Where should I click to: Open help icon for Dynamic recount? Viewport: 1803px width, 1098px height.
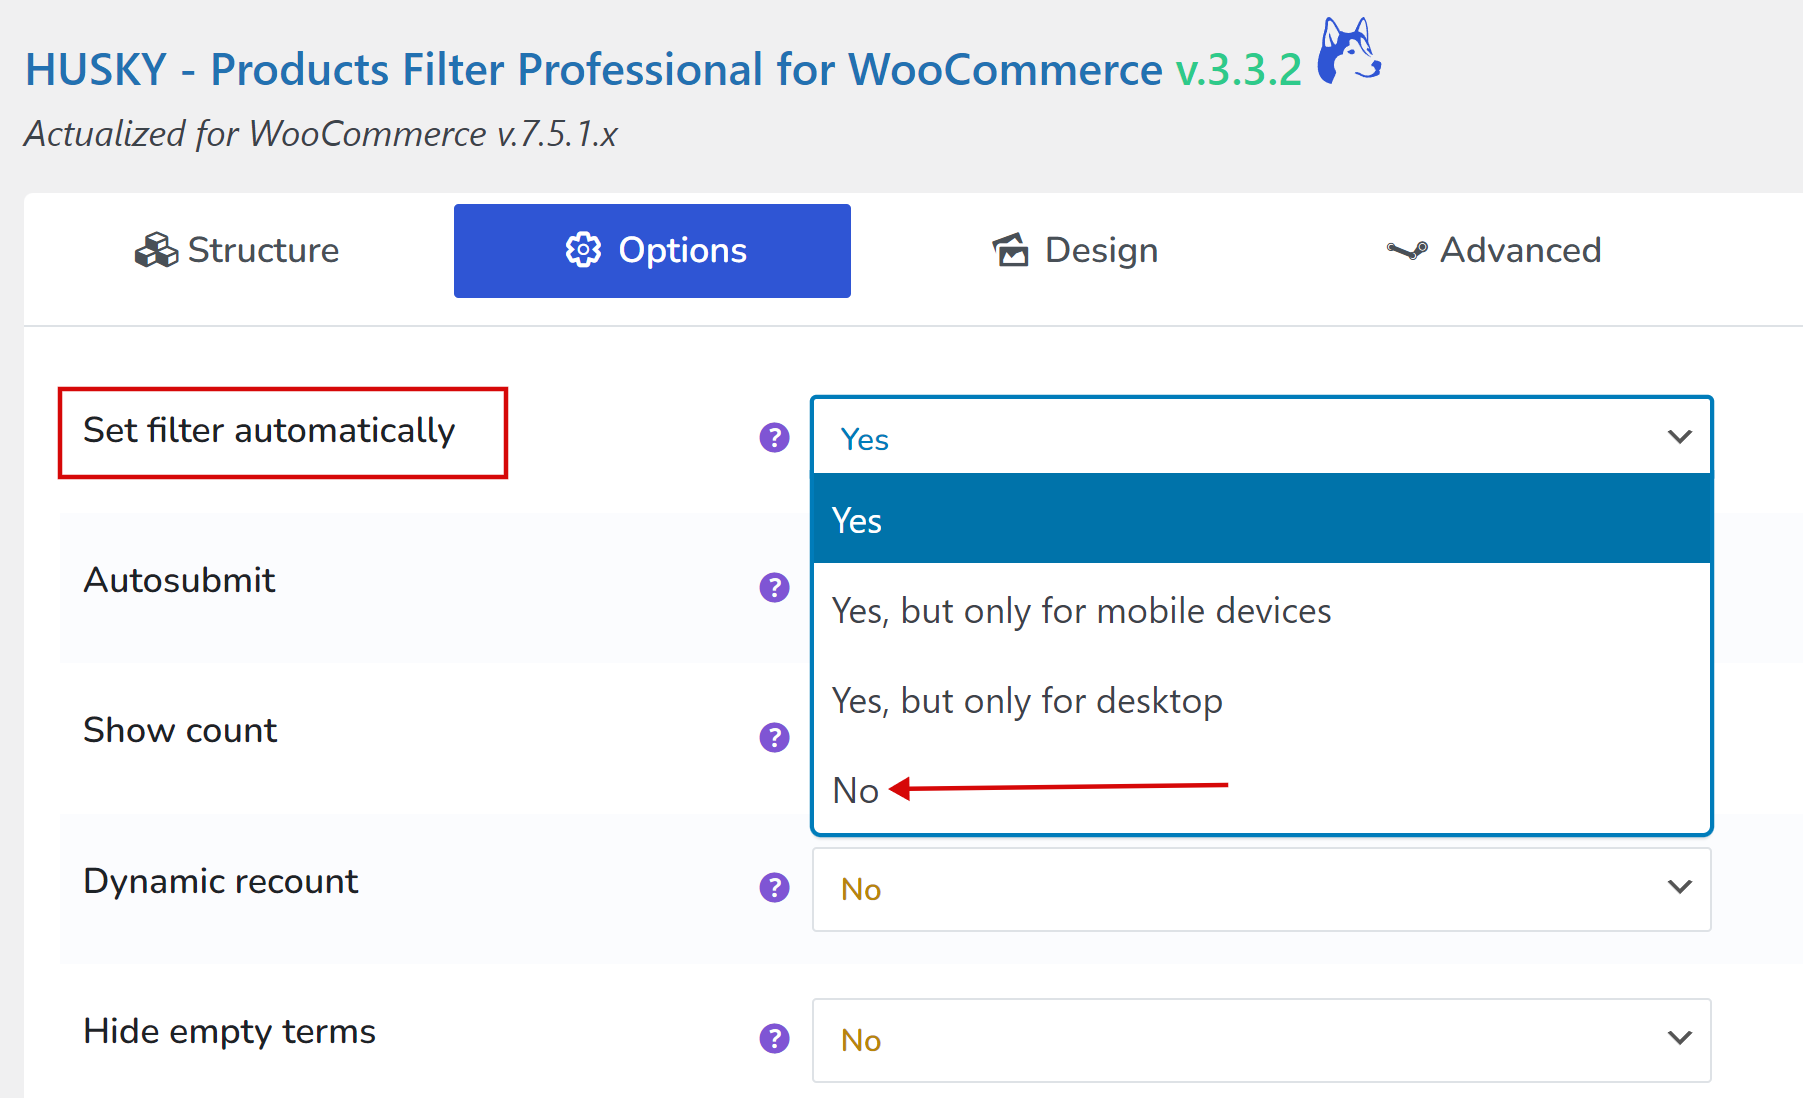pyautogui.click(x=774, y=887)
